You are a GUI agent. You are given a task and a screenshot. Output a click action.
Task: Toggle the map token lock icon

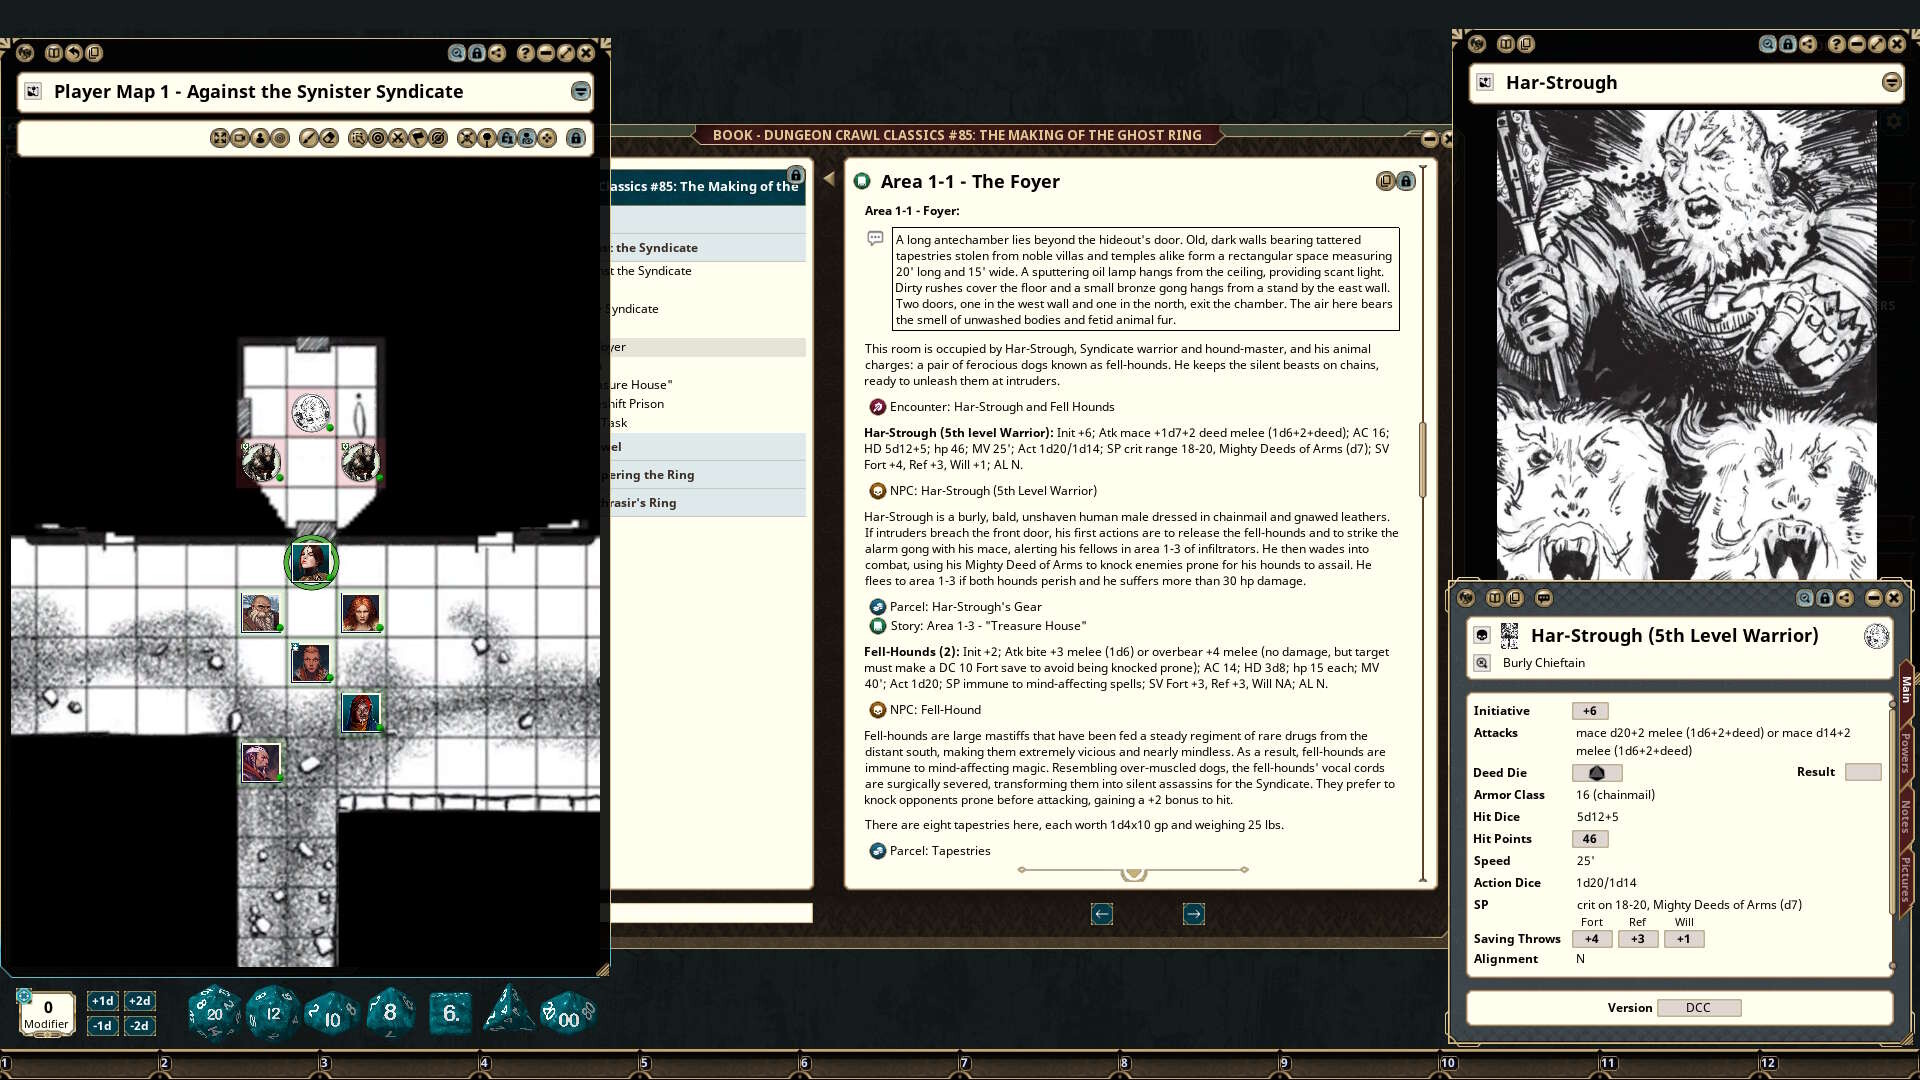[x=507, y=138]
